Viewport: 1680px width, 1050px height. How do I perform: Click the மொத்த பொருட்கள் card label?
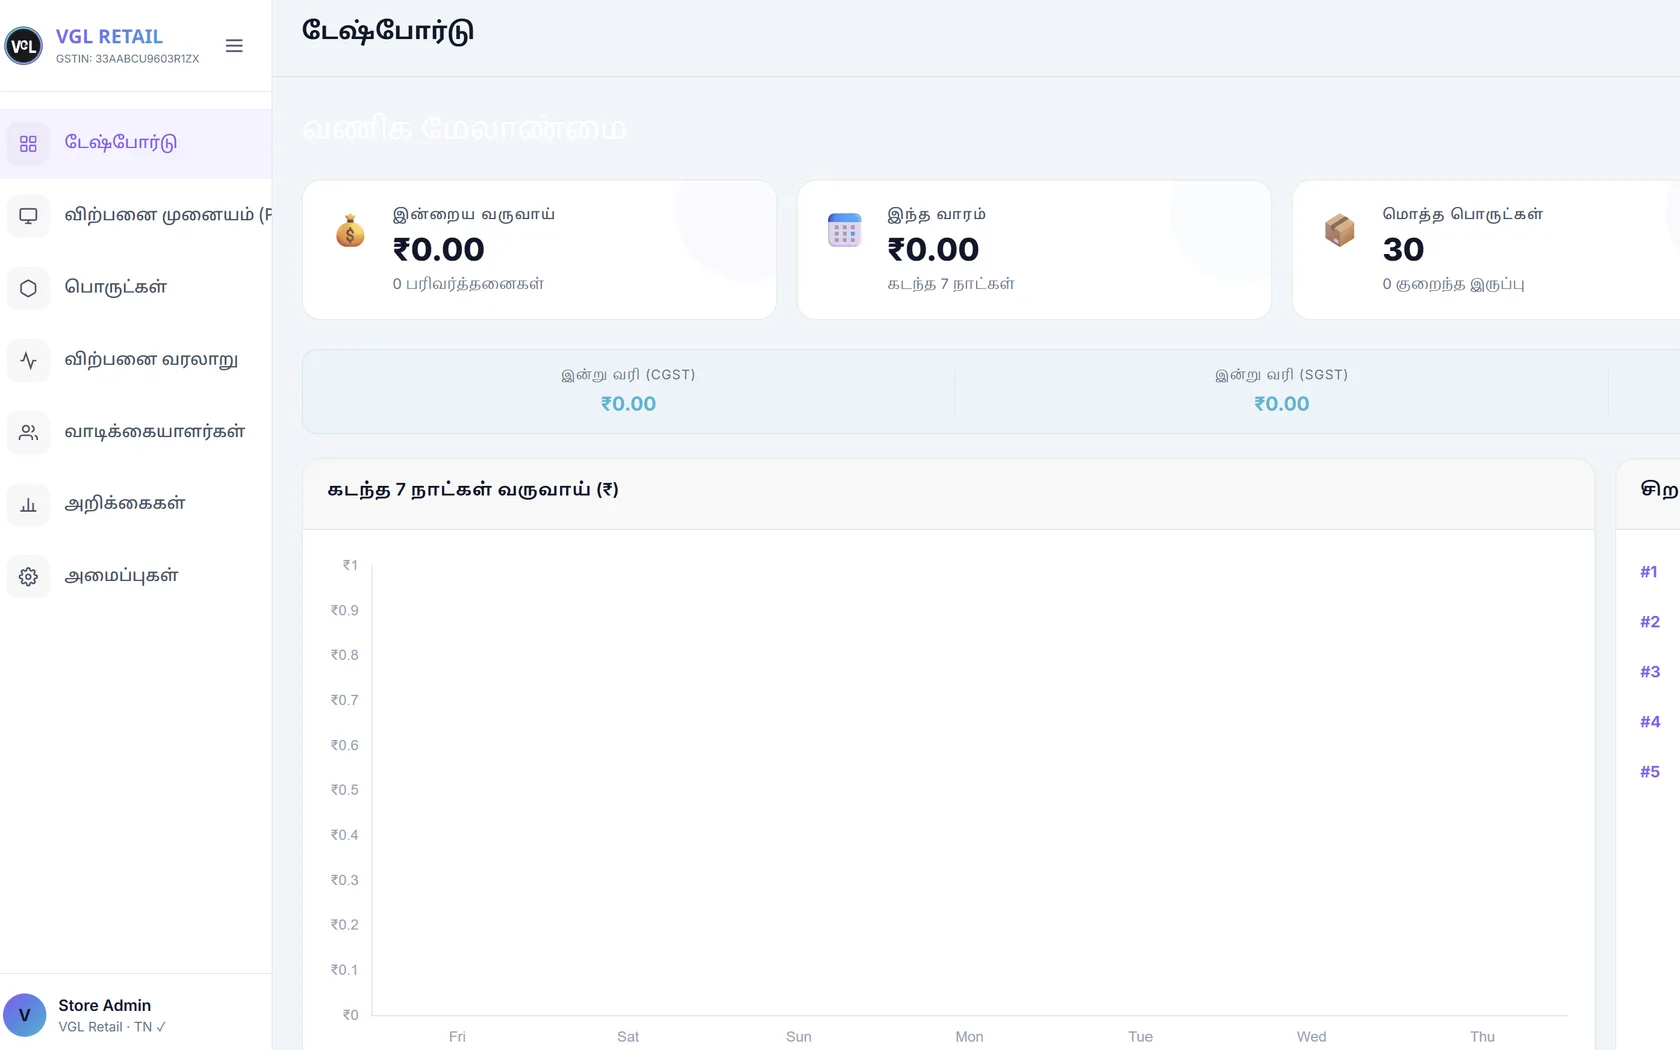(x=1462, y=214)
